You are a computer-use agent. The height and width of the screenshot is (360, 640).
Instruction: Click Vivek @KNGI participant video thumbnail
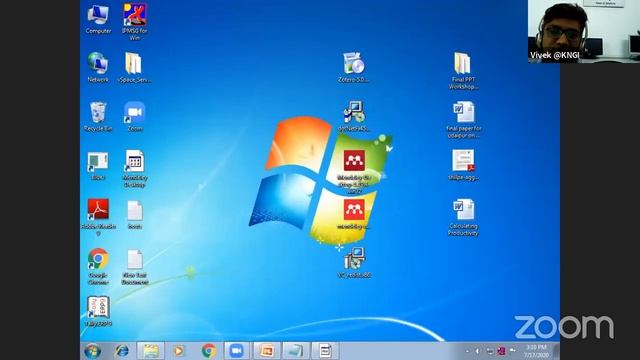(584, 31)
